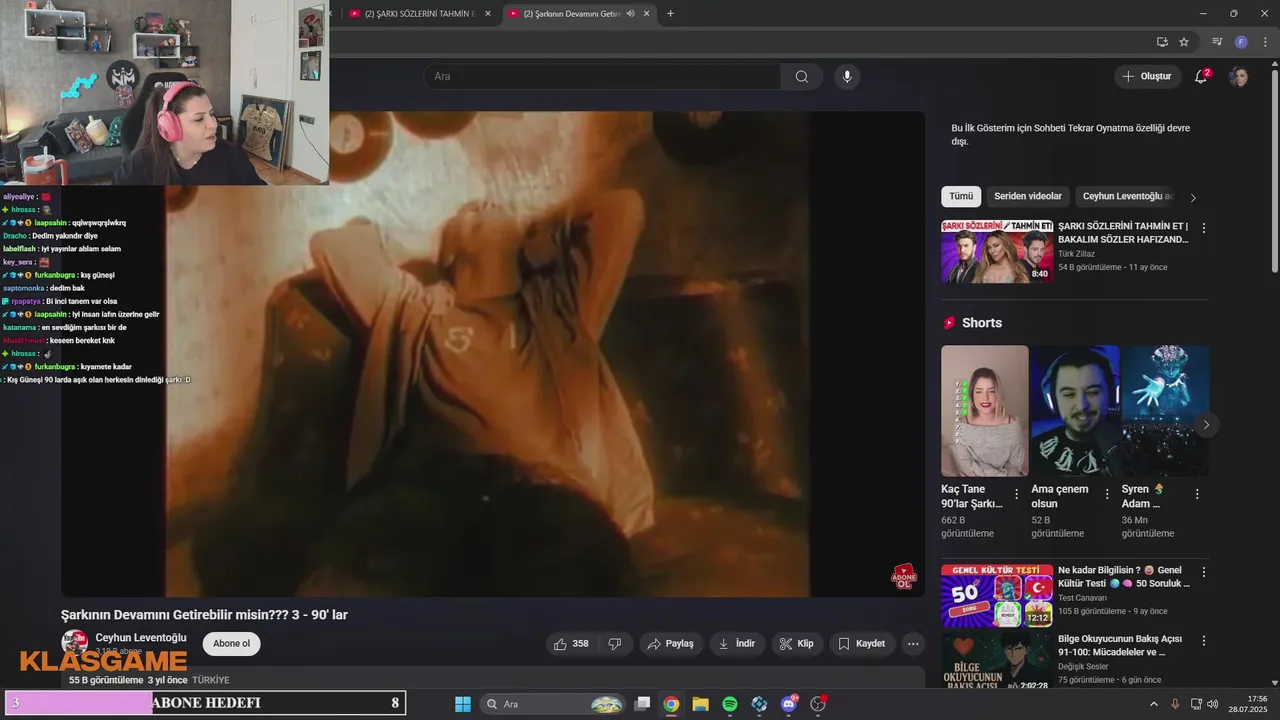Screen dimensions: 1280x720
Task: Switch to the Şarkının Devamını Getirebilir browser tab
Action: tap(578, 14)
